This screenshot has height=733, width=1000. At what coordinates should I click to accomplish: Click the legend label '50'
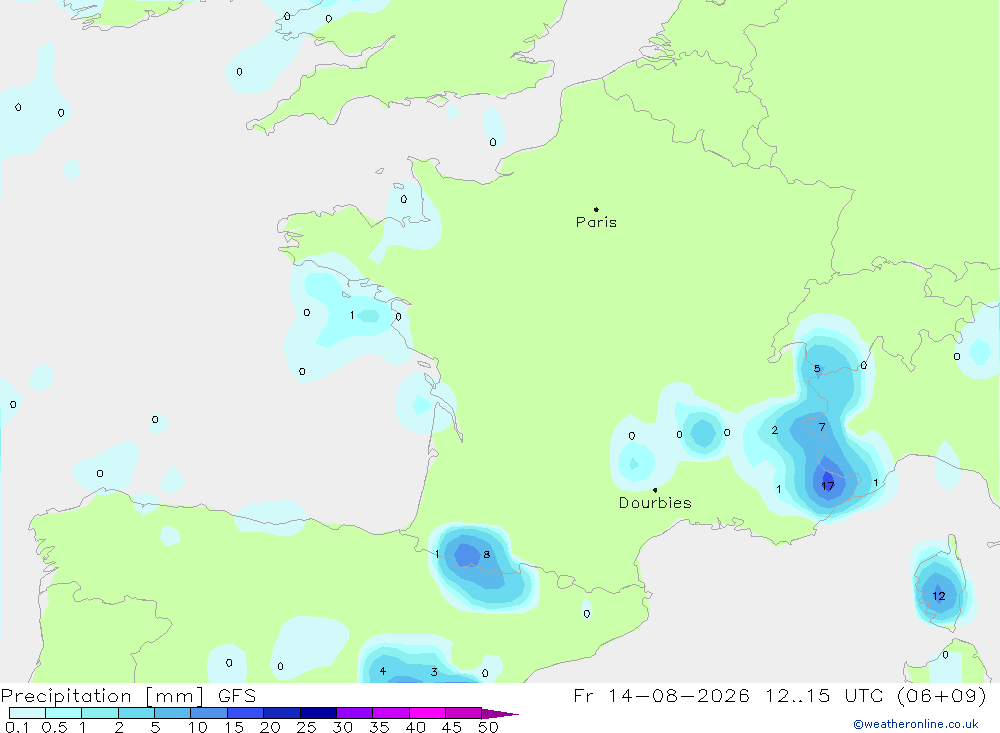[x=488, y=727]
